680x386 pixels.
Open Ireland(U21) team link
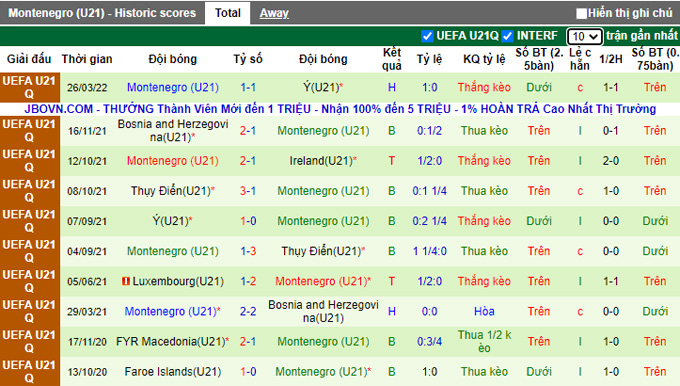tap(323, 161)
